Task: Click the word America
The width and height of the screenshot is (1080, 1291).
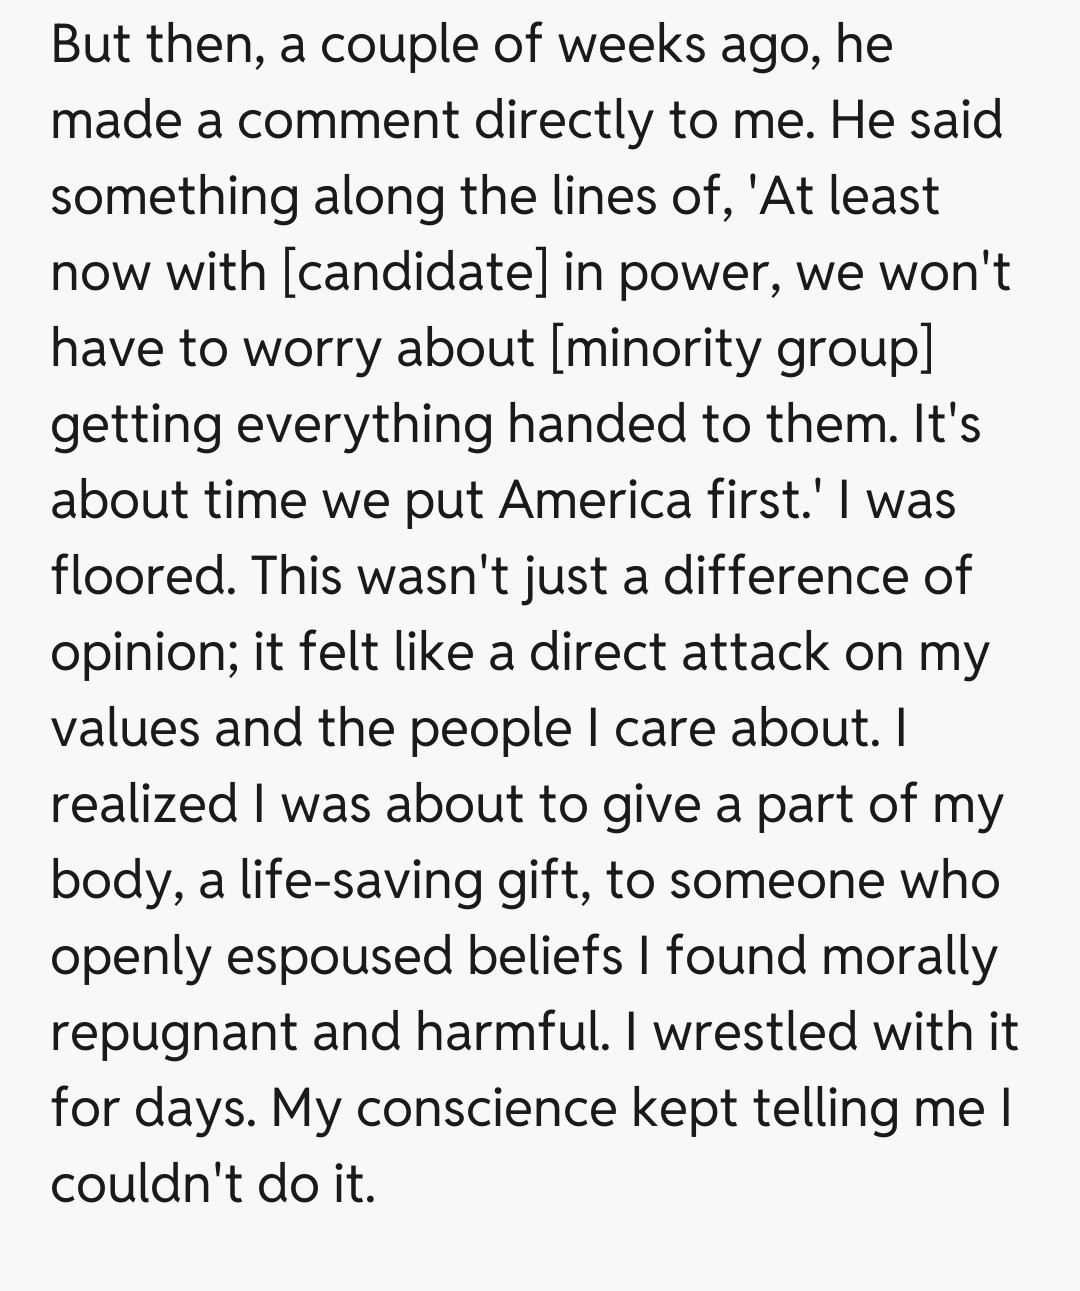Action: pyautogui.click(x=595, y=500)
